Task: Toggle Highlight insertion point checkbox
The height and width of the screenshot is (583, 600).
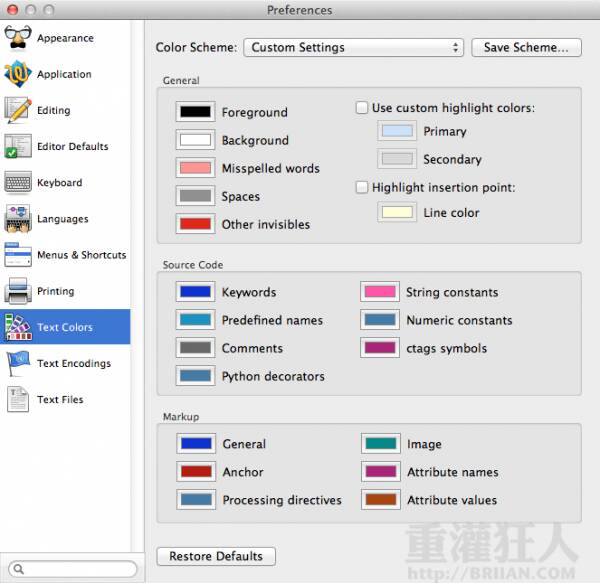Action: (362, 187)
